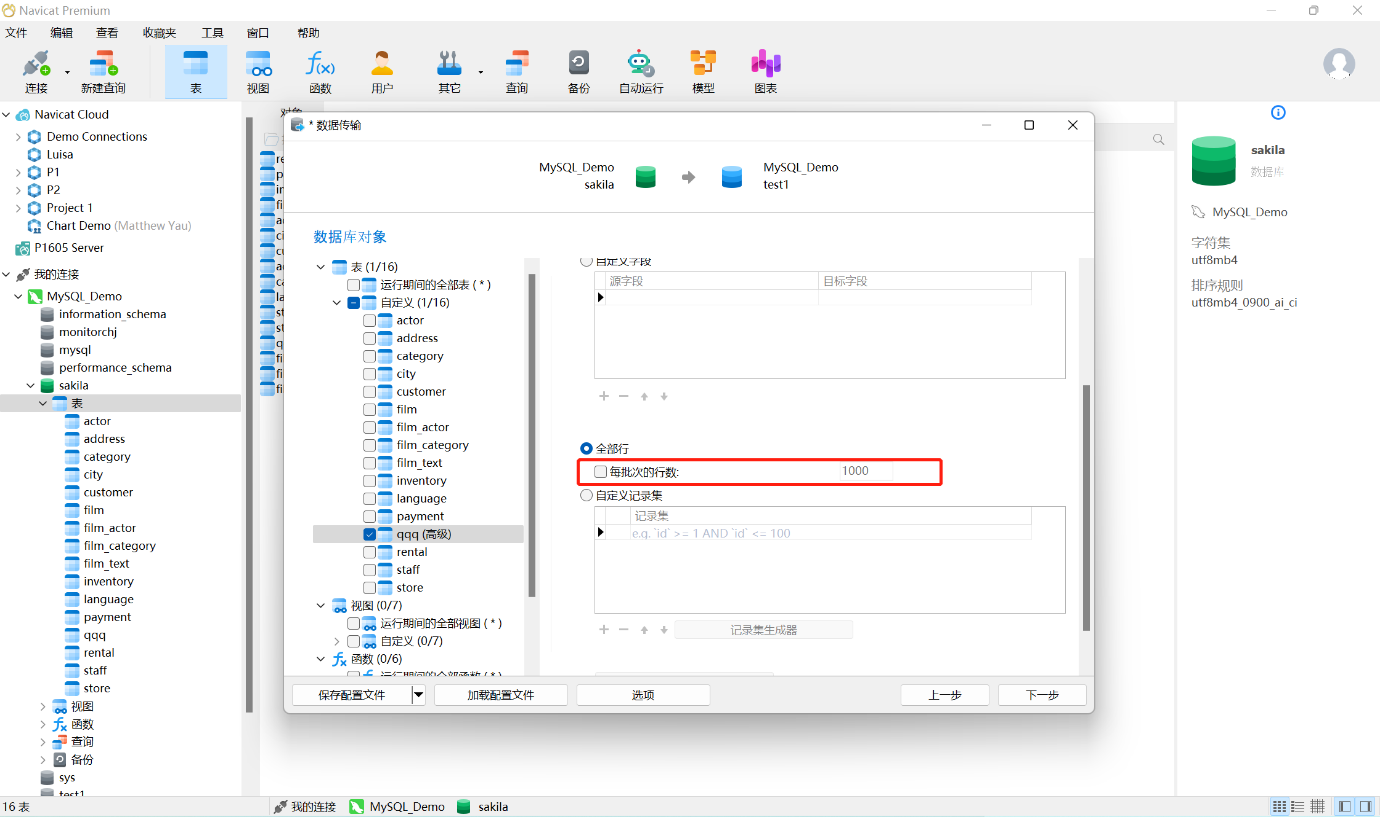Select the View (视图) toolbar icon
1380x817 pixels.
click(258, 72)
